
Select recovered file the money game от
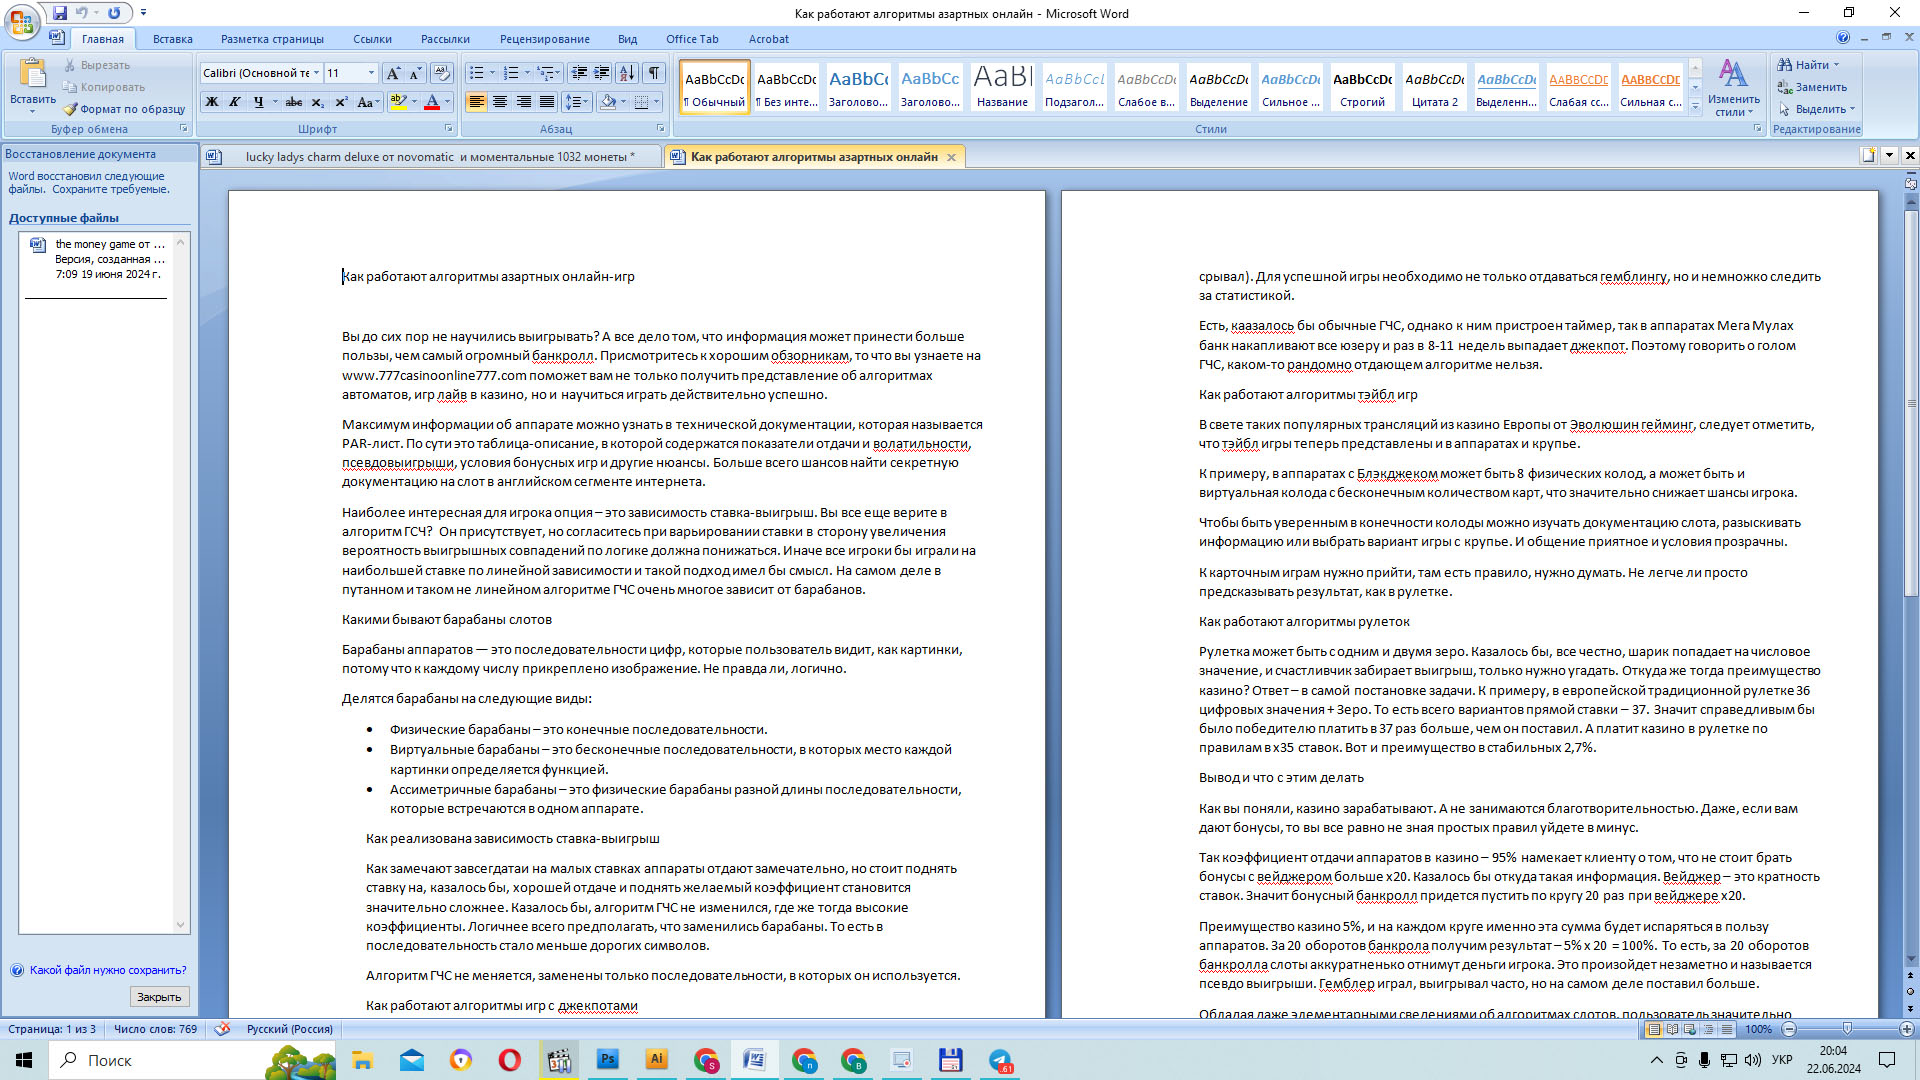tap(97, 259)
